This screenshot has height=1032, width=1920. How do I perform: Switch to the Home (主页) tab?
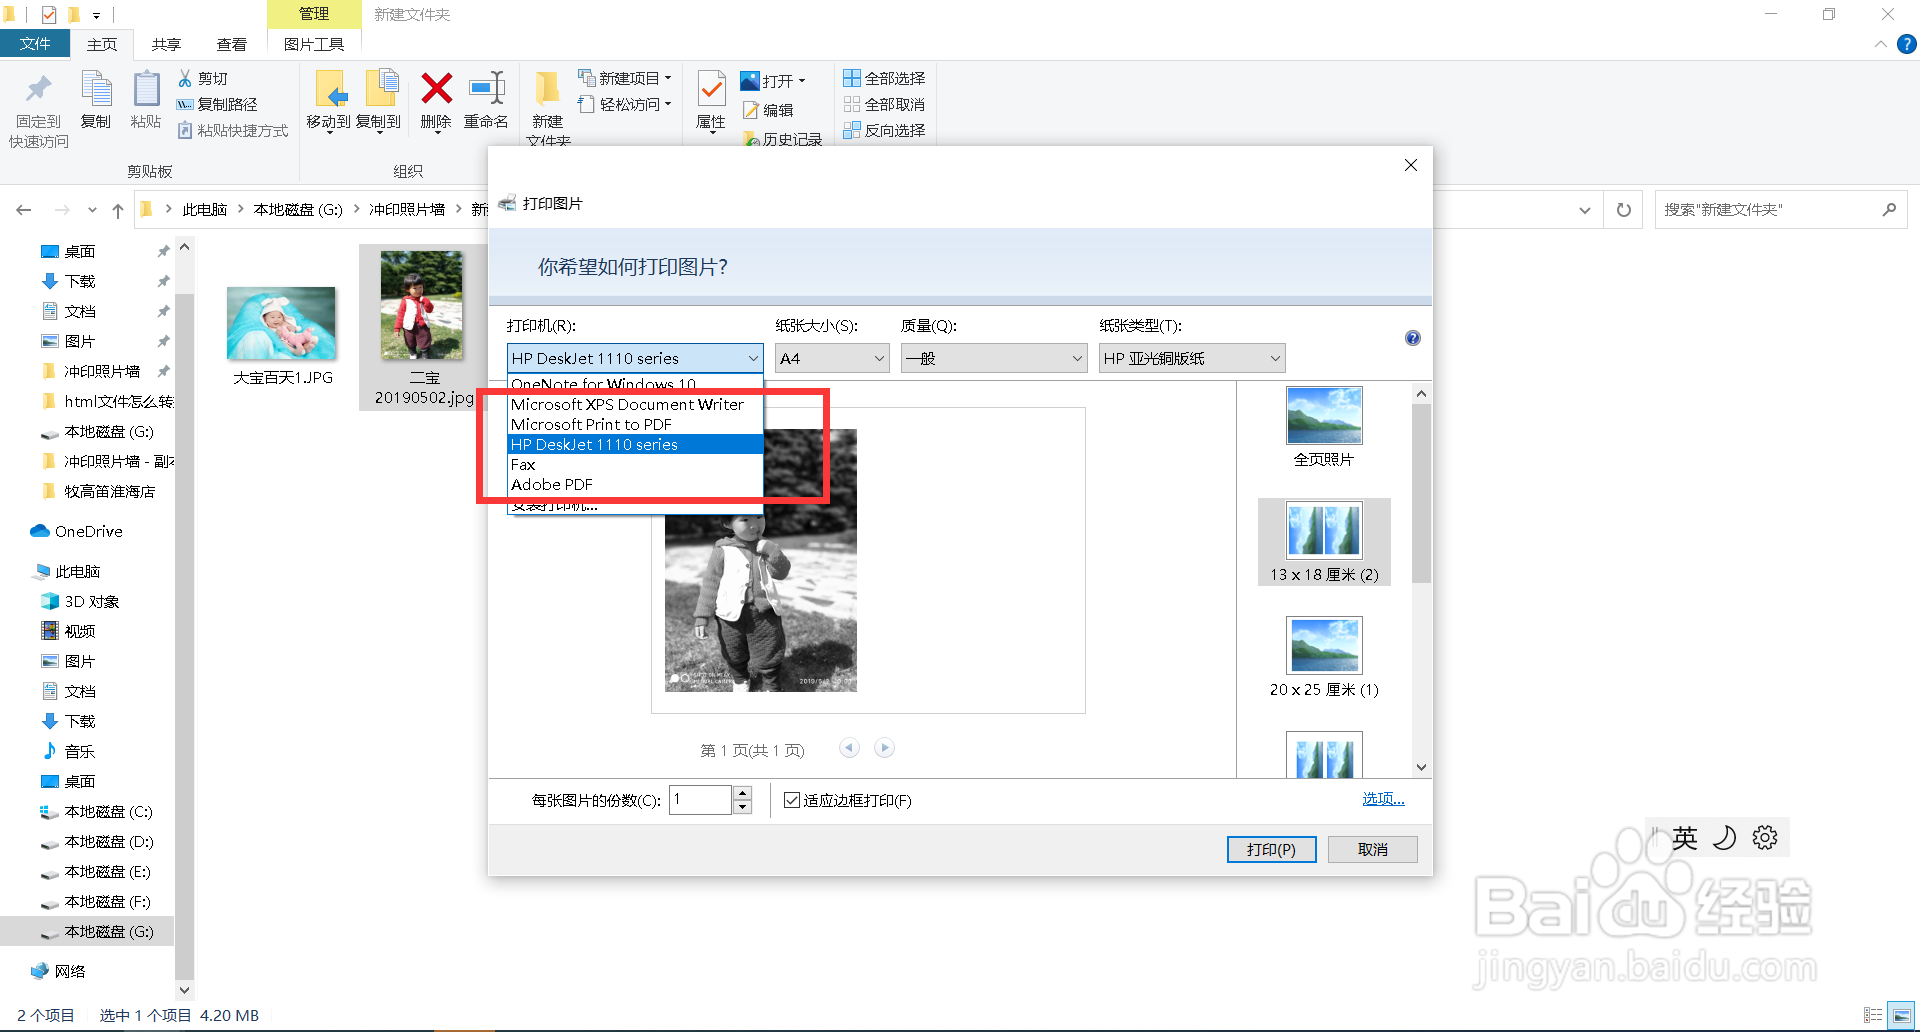[102, 44]
